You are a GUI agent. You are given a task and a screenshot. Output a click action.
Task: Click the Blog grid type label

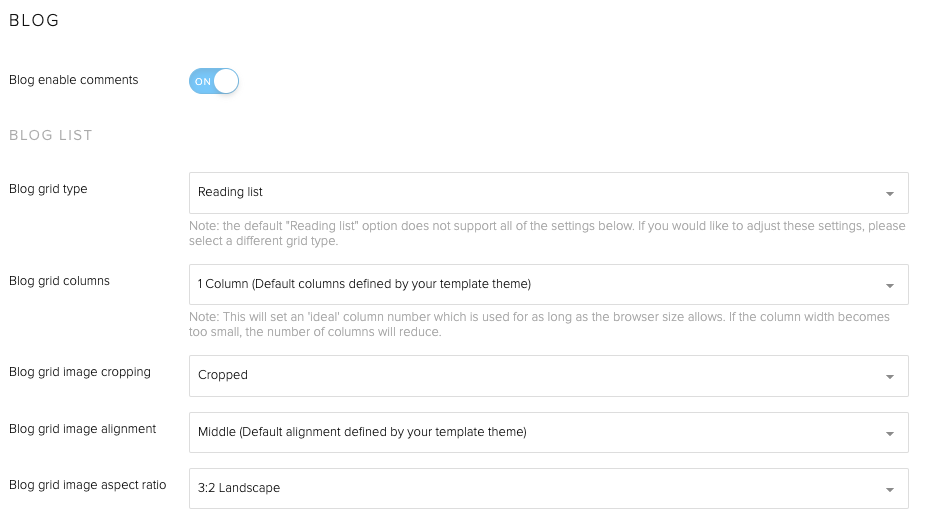tap(48, 189)
